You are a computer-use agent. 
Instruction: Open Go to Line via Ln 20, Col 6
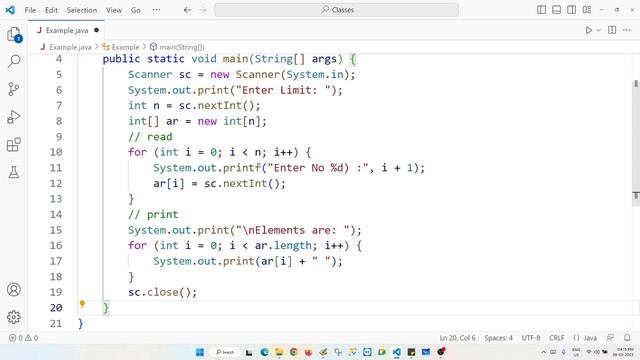tap(457, 338)
